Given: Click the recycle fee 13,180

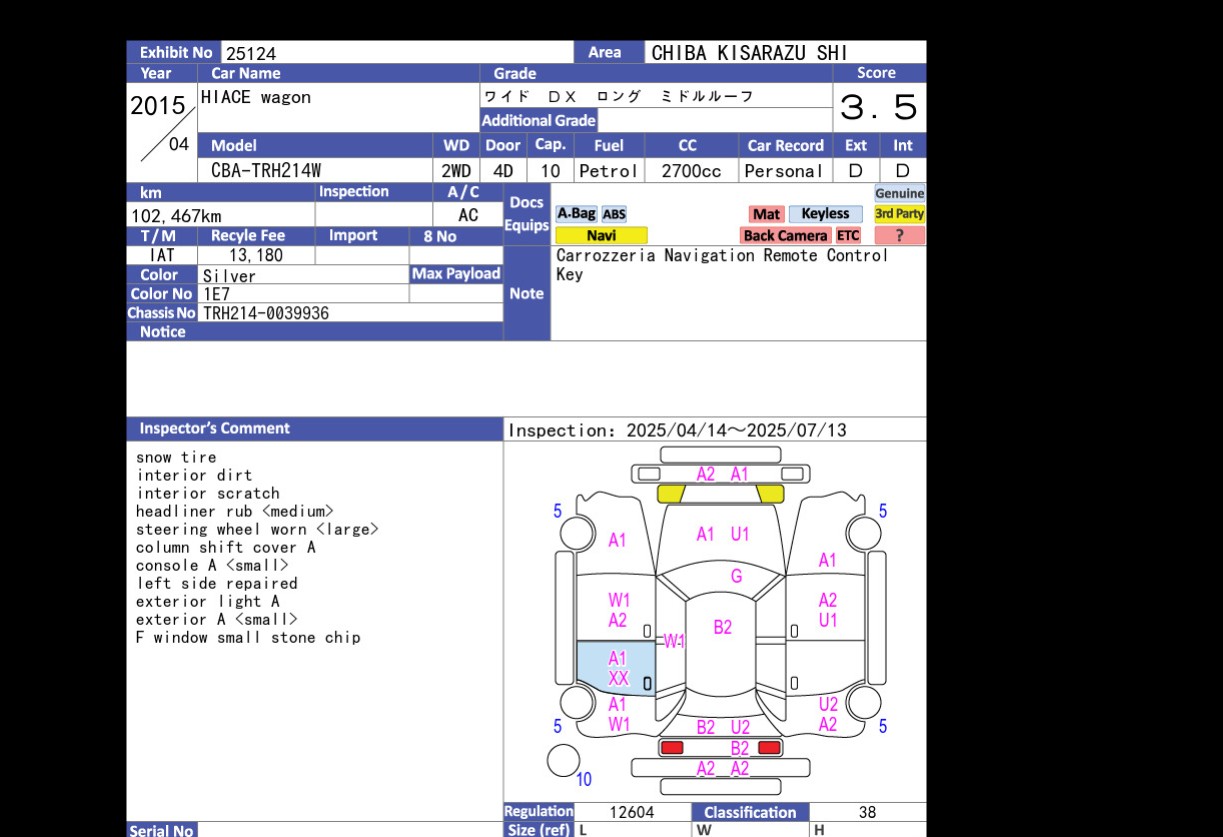Looking at the screenshot, I should pyautogui.click(x=256, y=255).
